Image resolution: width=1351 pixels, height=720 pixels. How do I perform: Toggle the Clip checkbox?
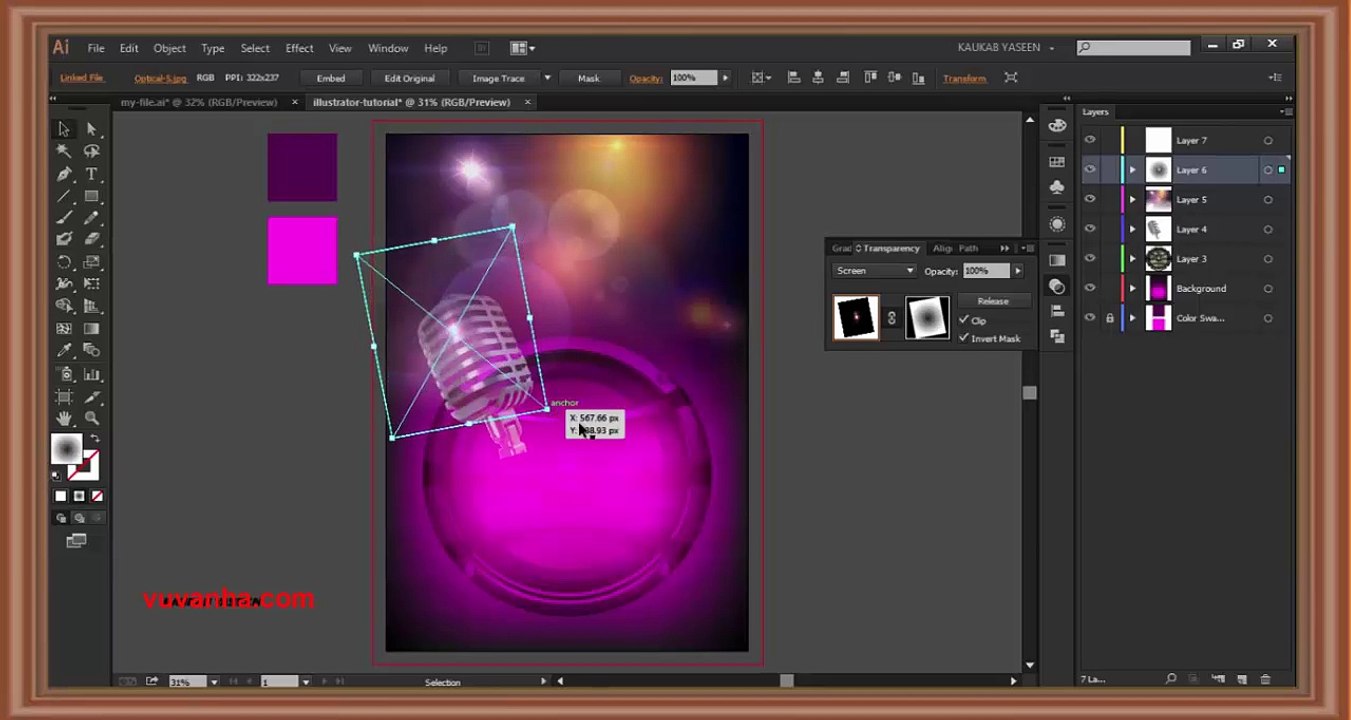click(x=964, y=320)
